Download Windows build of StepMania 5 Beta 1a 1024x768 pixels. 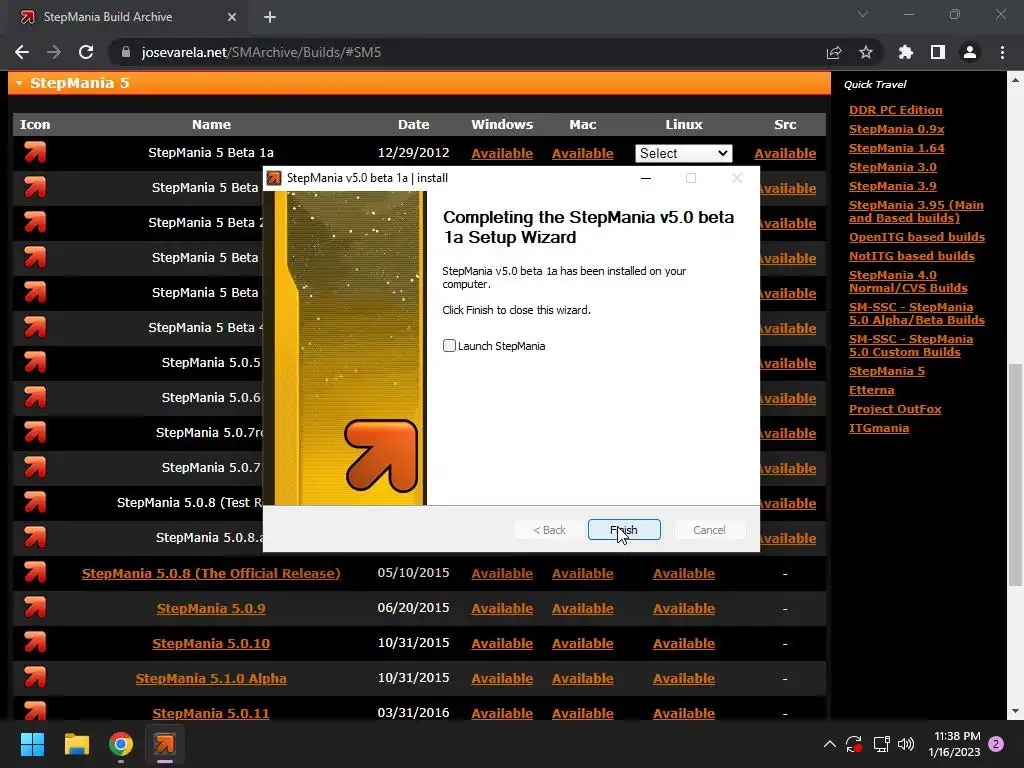[x=502, y=153]
